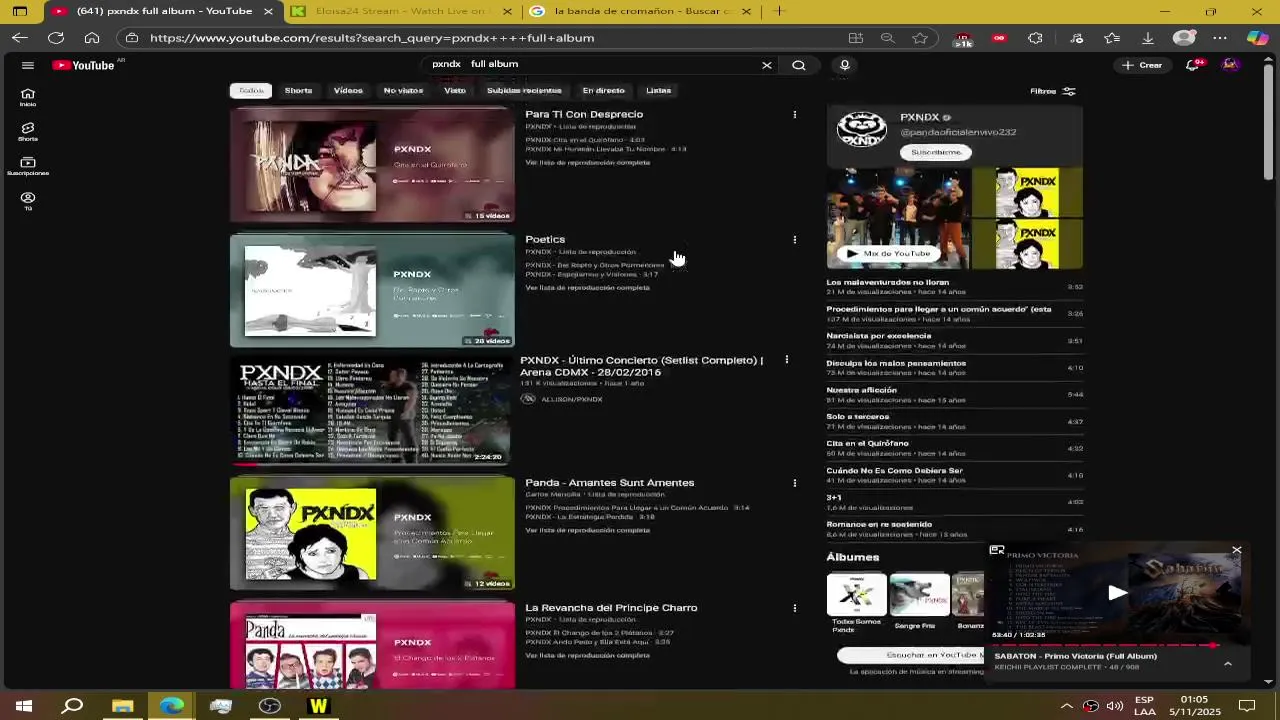Open options menu for Para Ti Con Desprecio
This screenshot has width=1280, height=720.
795,115
